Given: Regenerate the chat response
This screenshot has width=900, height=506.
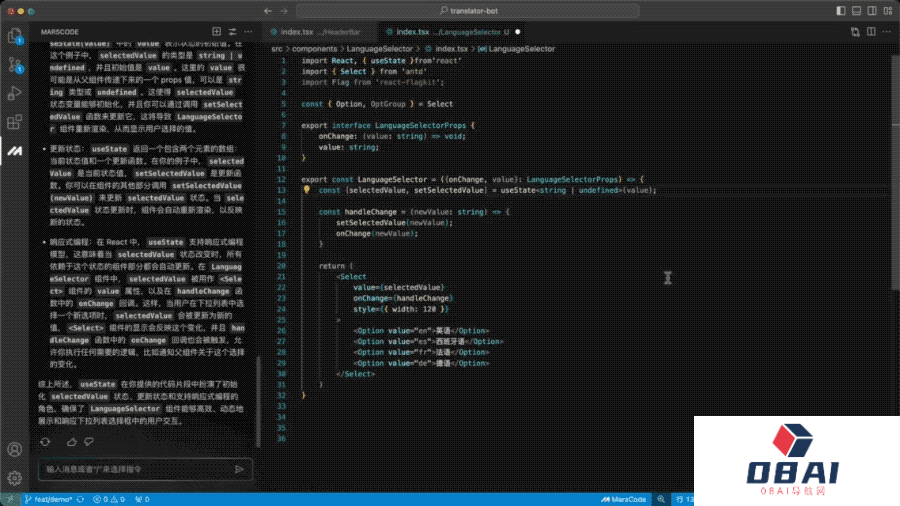Looking at the screenshot, I should [x=46, y=441].
